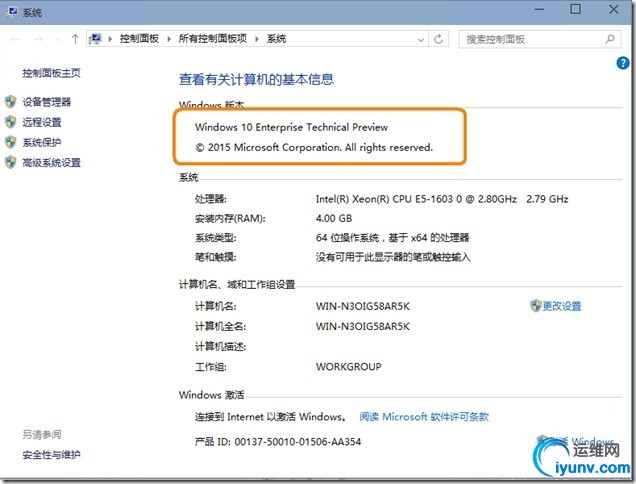The image size is (636, 484).
Task: Open 高级系统设置 link
Action: 52,163
